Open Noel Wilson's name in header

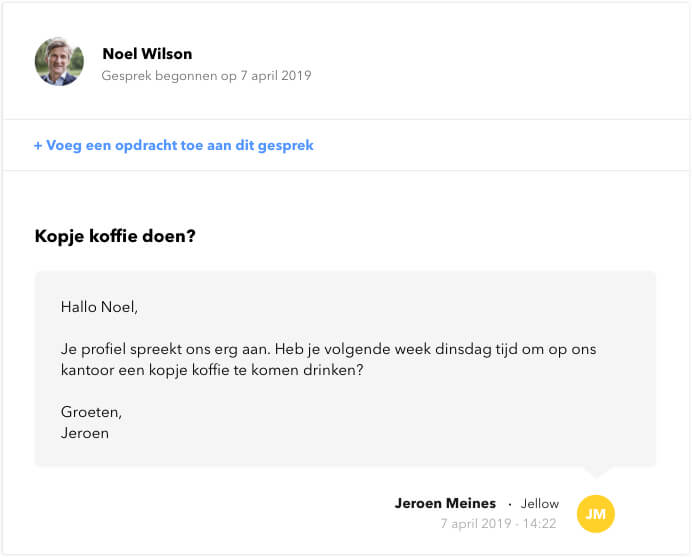[147, 54]
